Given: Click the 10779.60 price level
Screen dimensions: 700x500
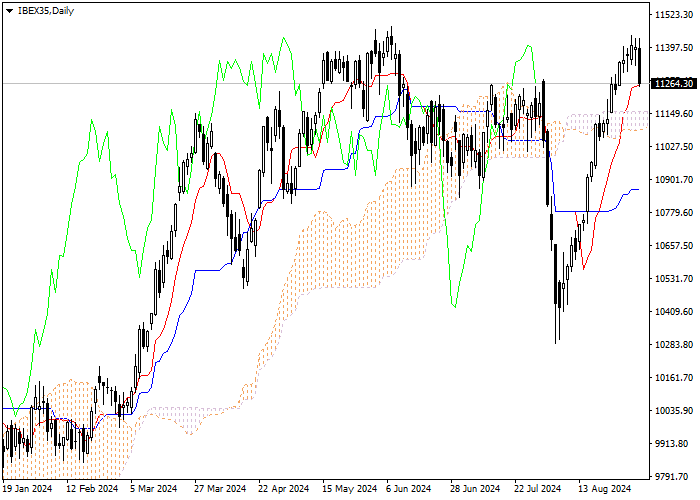Looking at the screenshot, I should 674,213.
